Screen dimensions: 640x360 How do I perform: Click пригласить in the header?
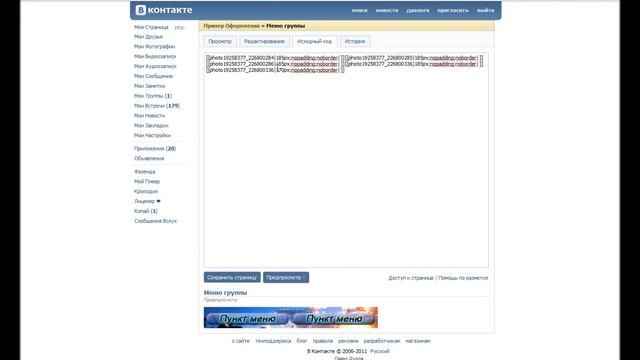coord(453,10)
